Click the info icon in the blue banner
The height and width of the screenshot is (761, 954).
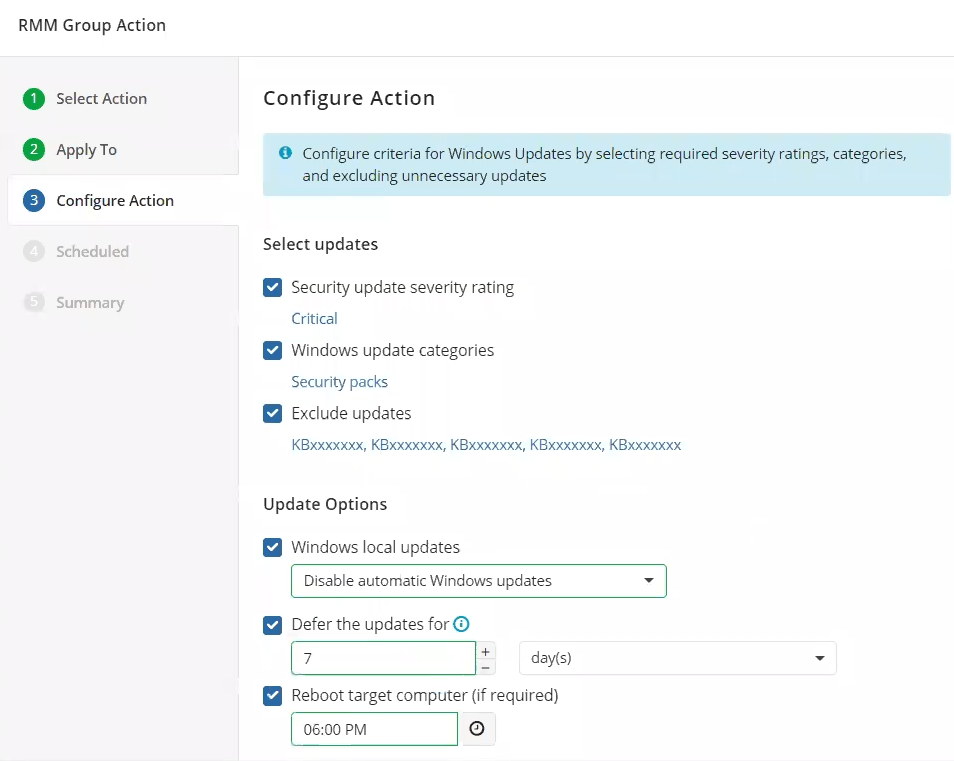coord(285,153)
